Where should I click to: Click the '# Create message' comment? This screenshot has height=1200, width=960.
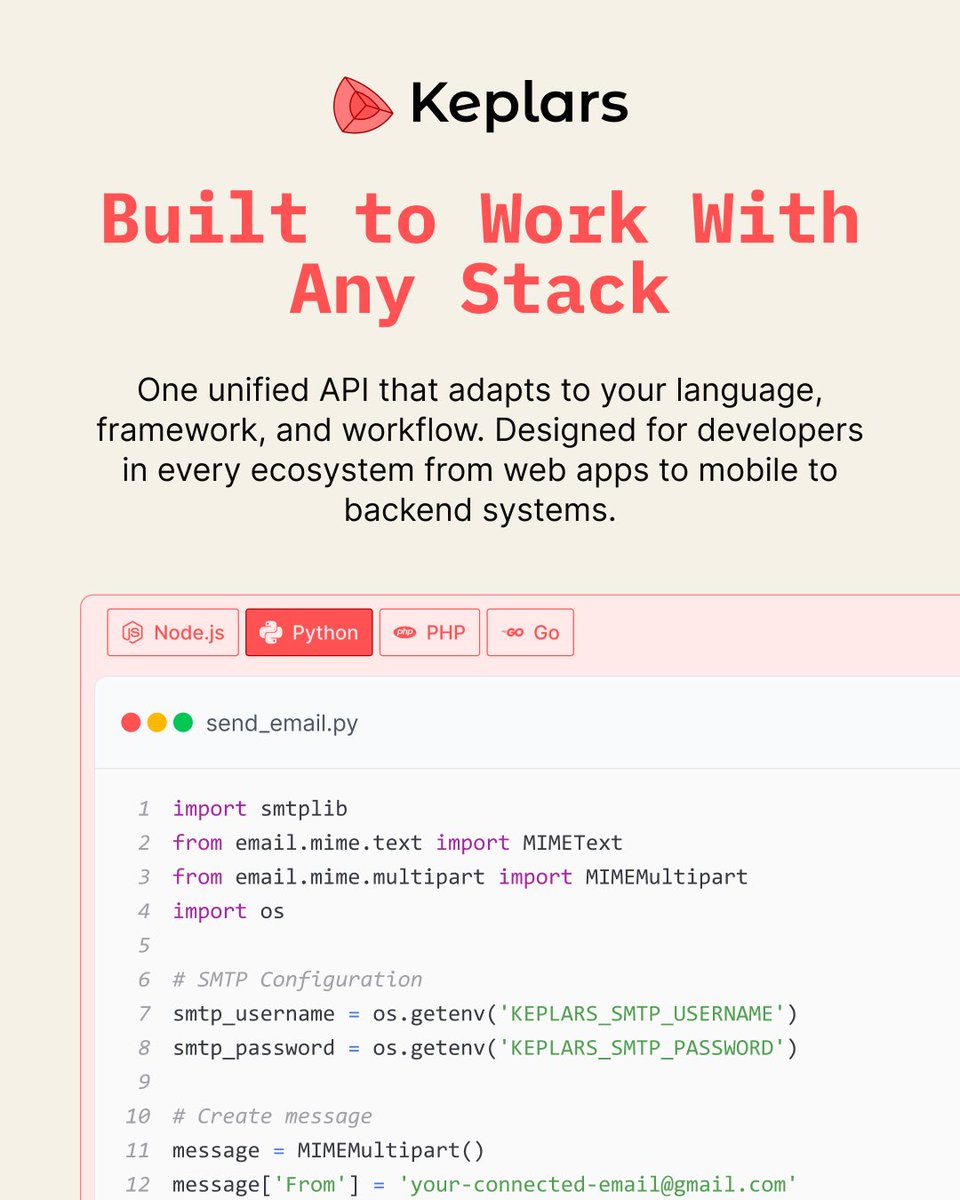[x=272, y=1116]
